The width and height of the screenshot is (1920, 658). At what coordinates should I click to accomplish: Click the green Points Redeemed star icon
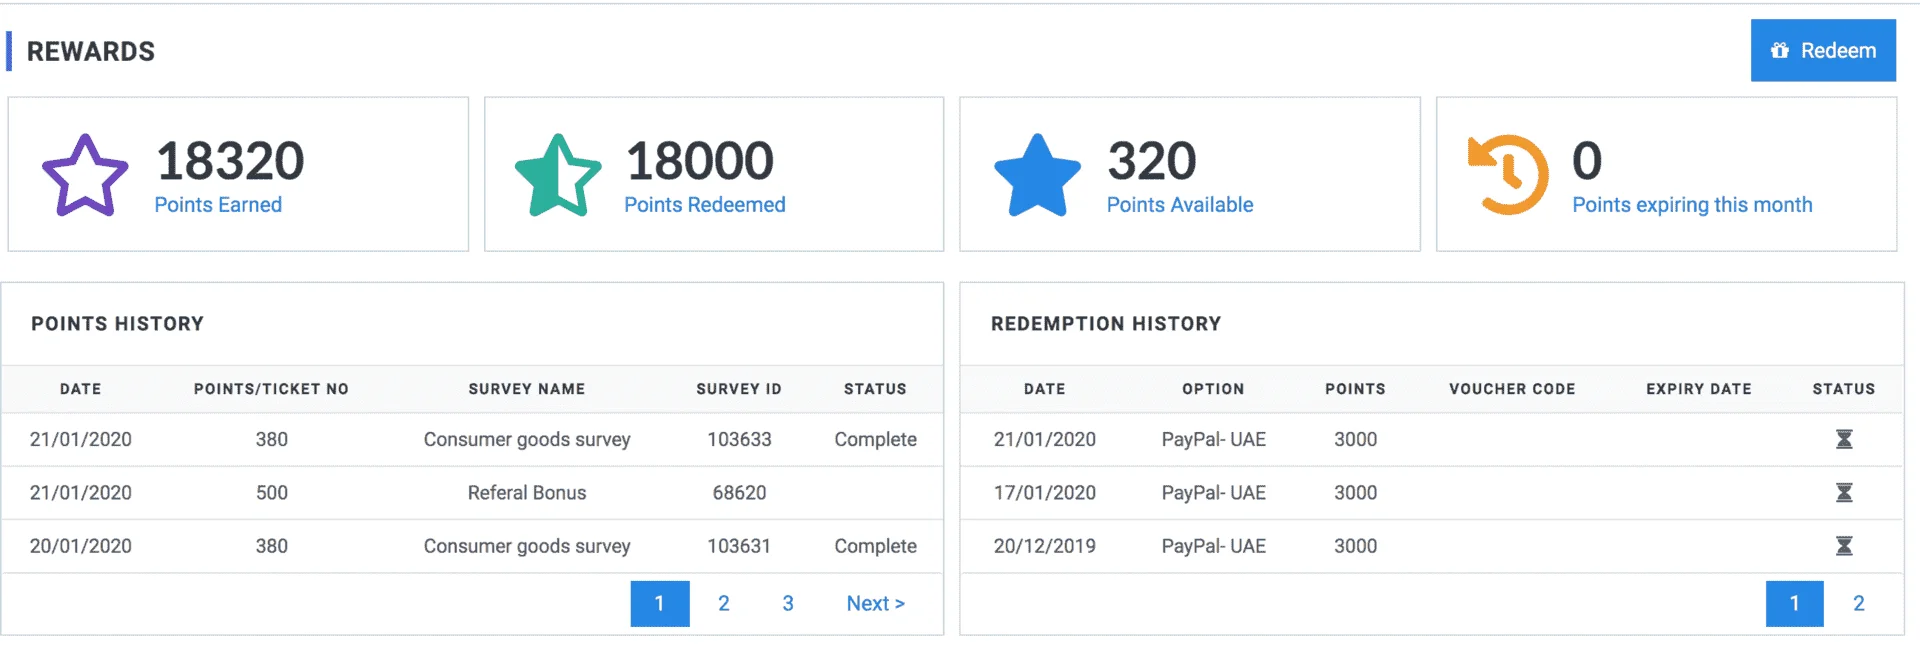pyautogui.click(x=558, y=175)
